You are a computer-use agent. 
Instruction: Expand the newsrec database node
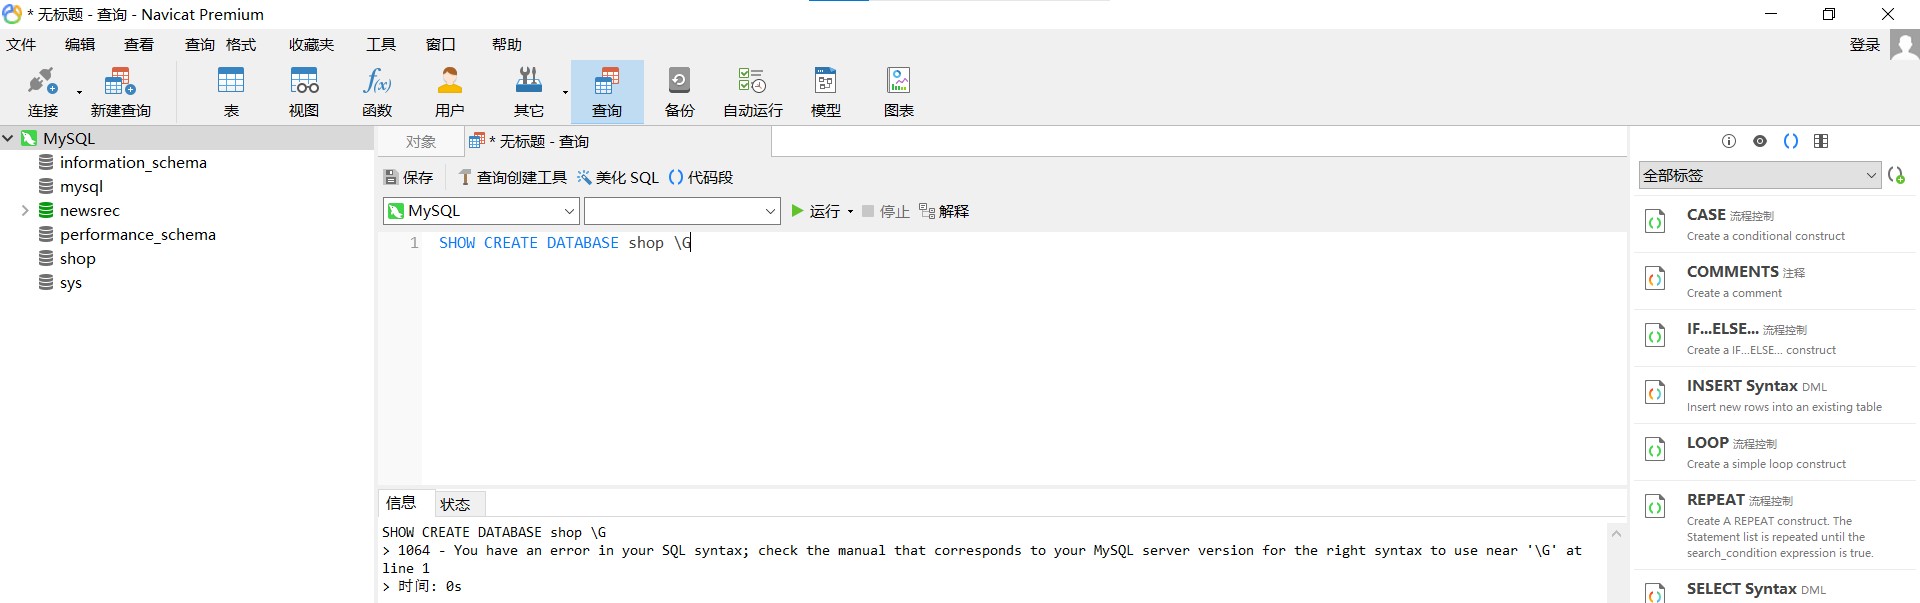(25, 211)
